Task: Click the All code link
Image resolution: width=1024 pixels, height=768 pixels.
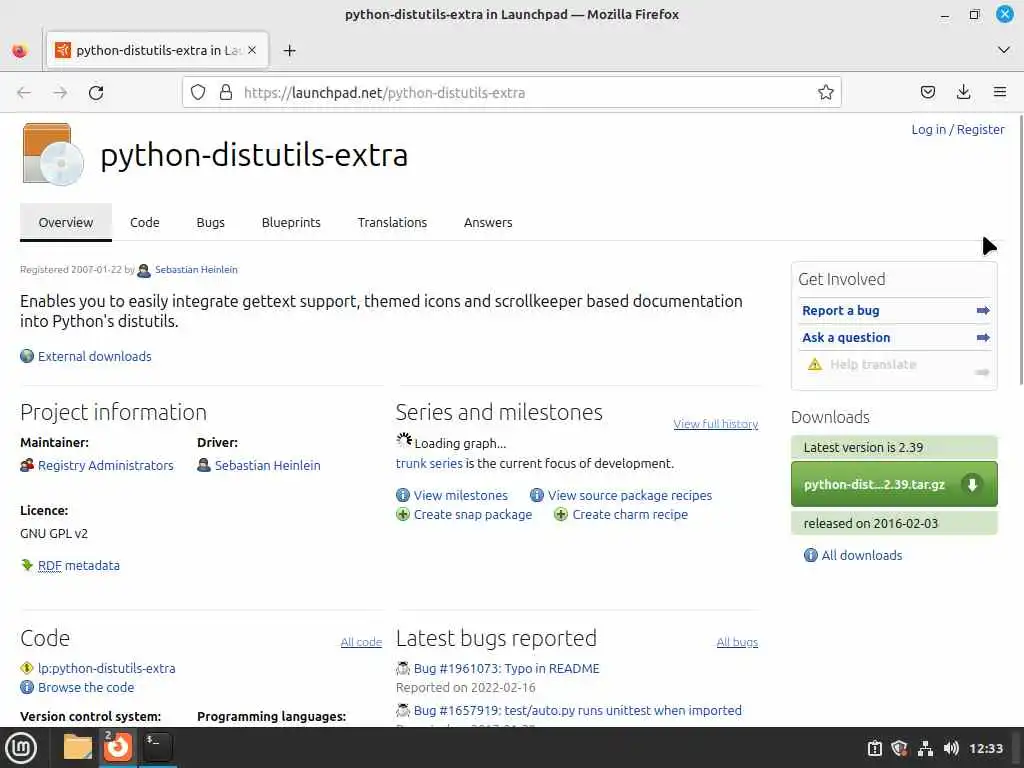Action: [361, 642]
